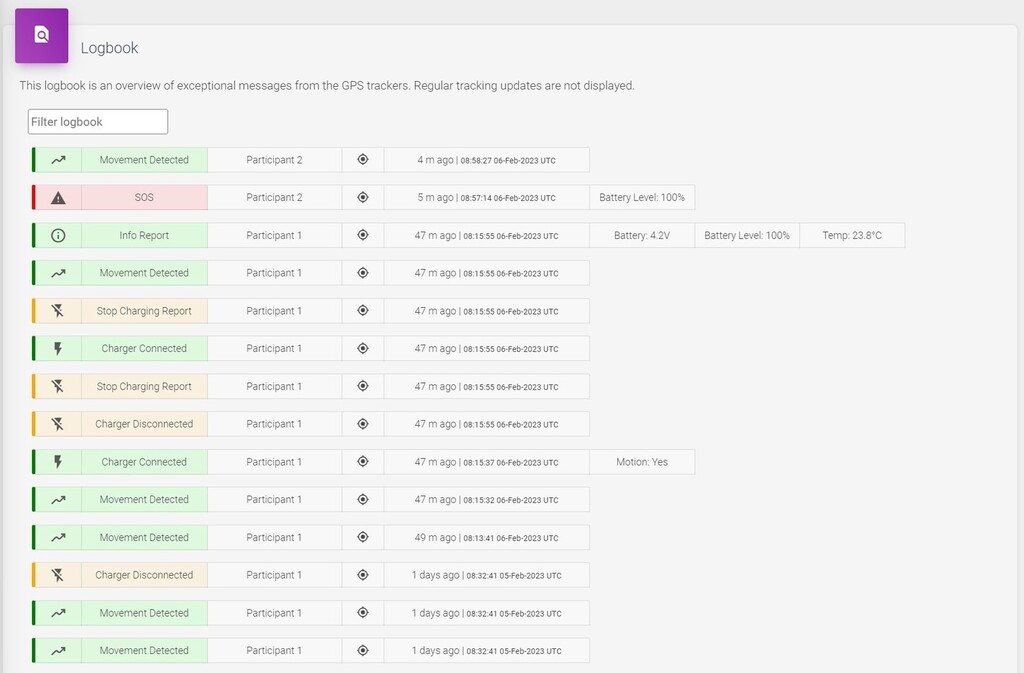The width and height of the screenshot is (1024, 673).
Task: Click the SOS warning triangle icon
Action: 57,197
